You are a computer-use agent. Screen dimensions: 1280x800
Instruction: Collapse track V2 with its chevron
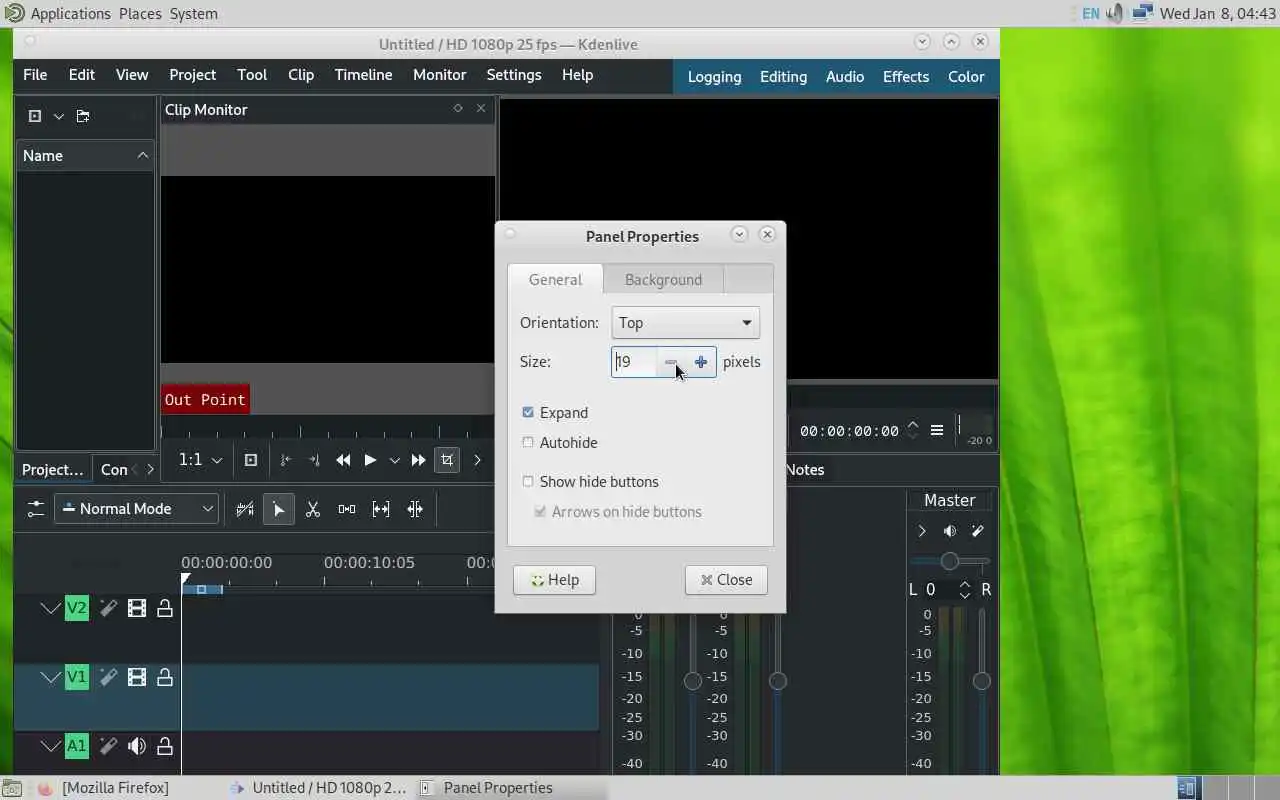[50, 608]
